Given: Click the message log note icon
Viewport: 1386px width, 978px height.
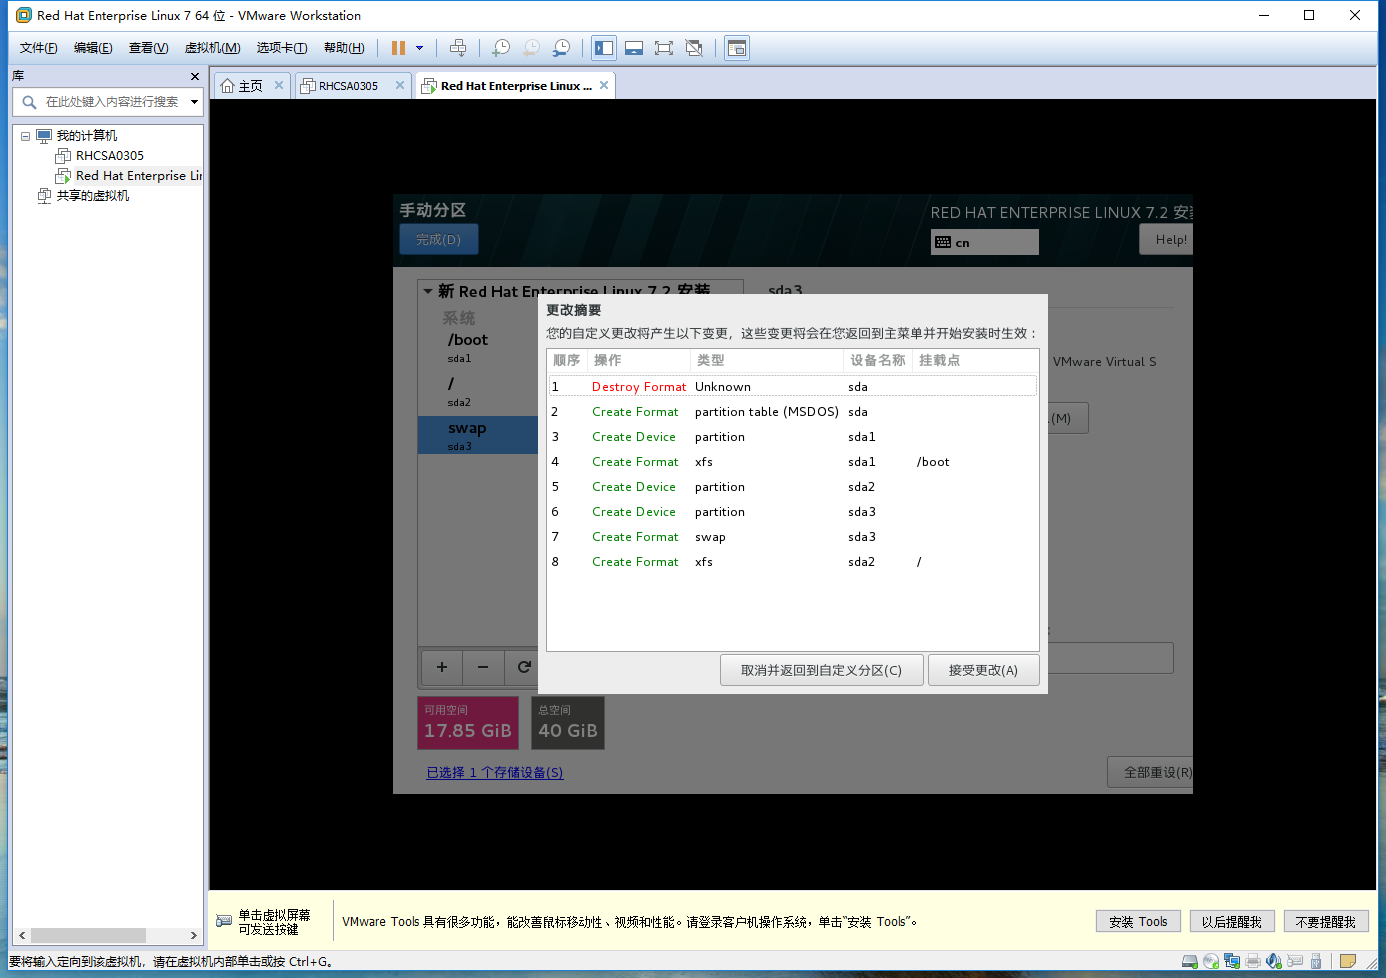Looking at the screenshot, I should pos(1348,962).
